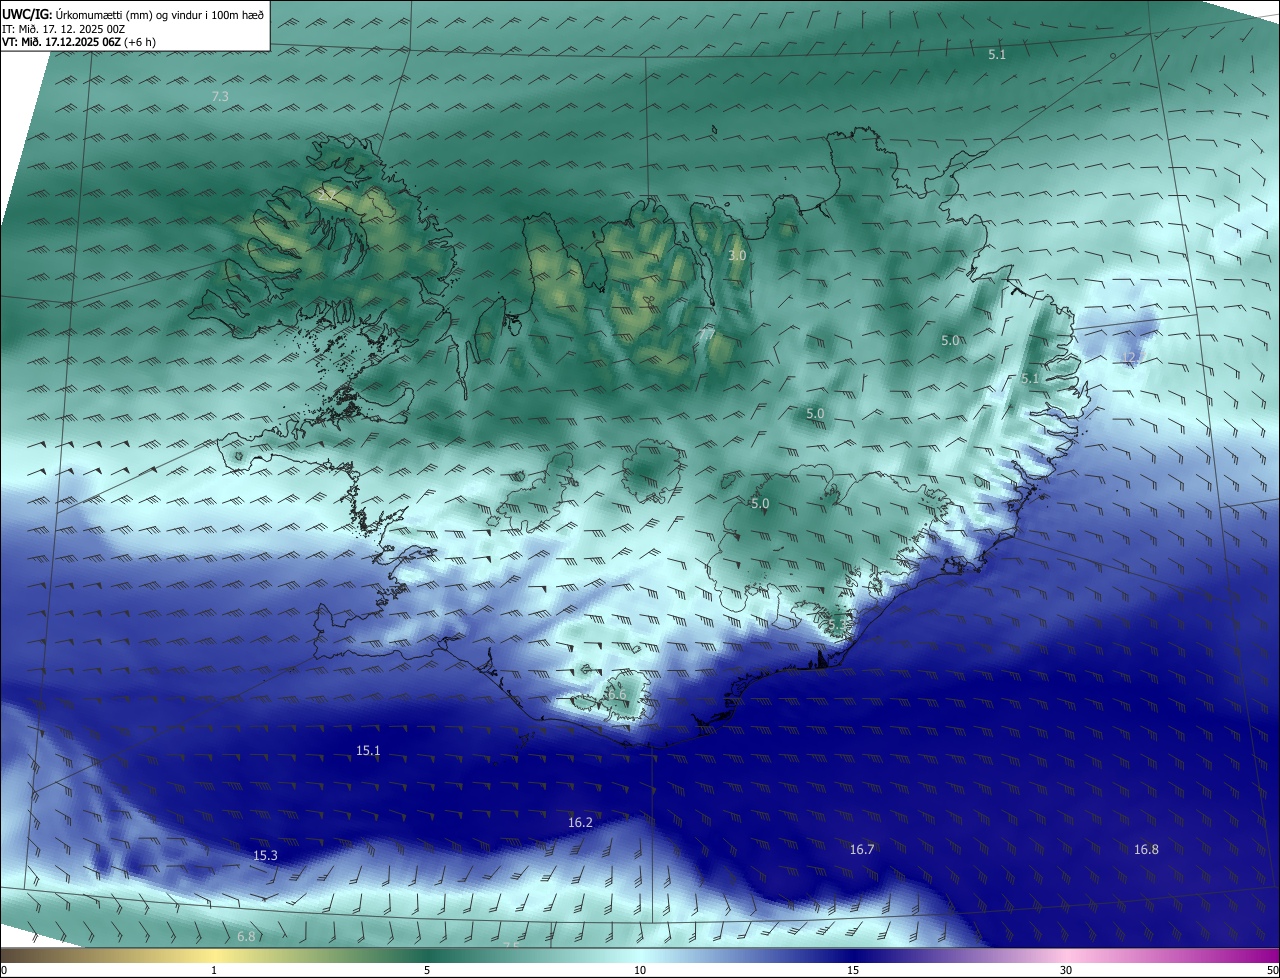This screenshot has width=1280, height=978.
Task: Click the '15' tick label on the color scale
Action: click(853, 970)
